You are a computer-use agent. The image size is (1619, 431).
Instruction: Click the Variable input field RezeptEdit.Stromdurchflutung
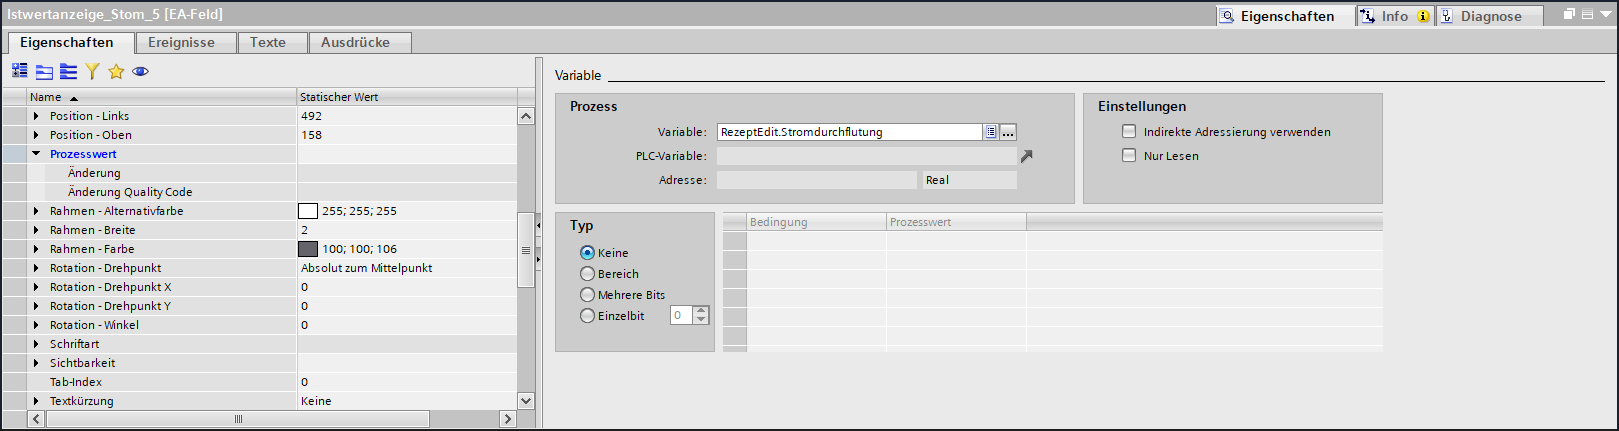click(x=850, y=132)
